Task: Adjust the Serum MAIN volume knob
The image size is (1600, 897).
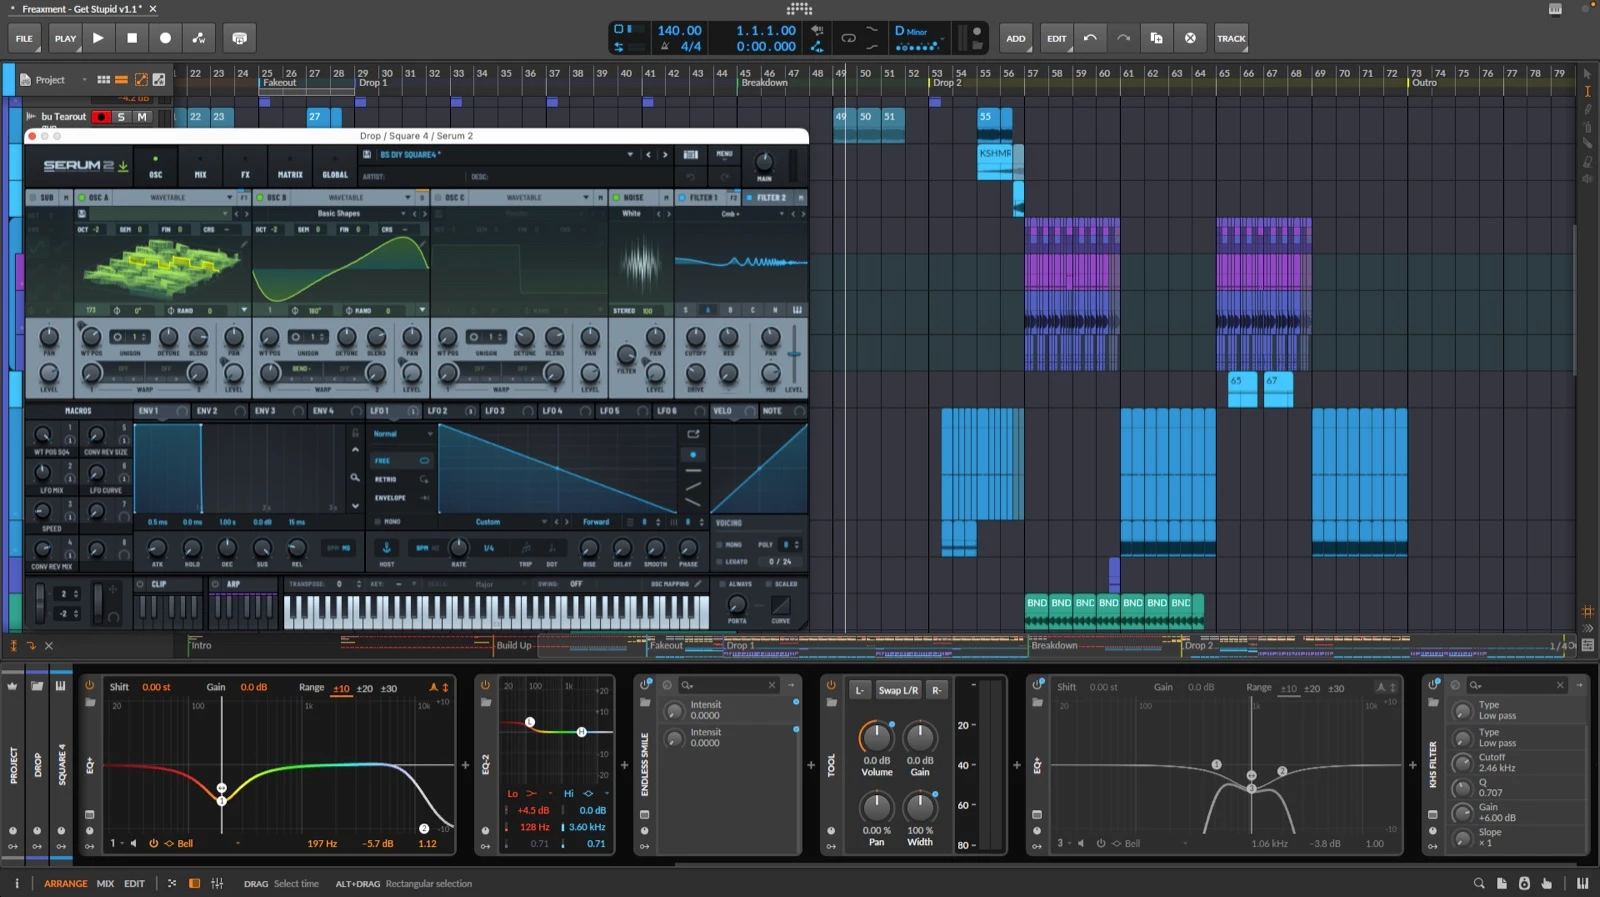Action: click(x=764, y=161)
